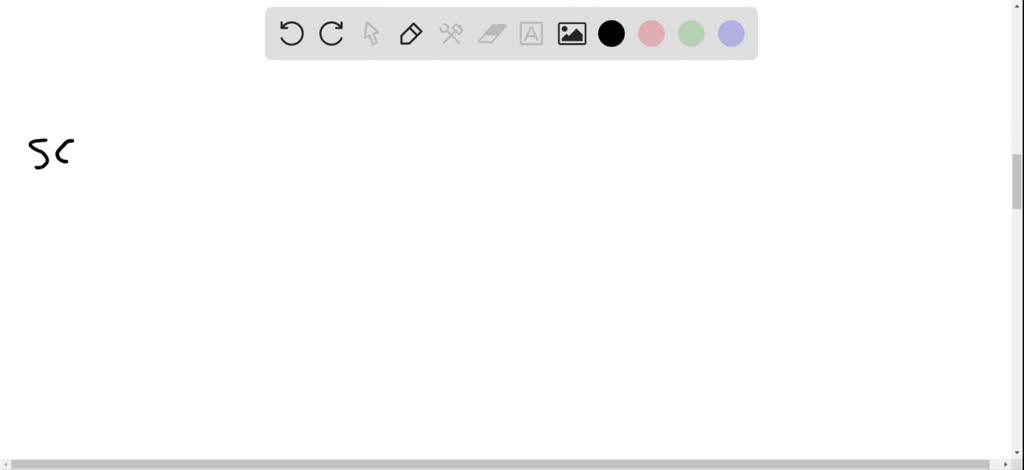Image resolution: width=1024 pixels, height=470 pixels.
Task: Click the vertical scrollbar track below thumb
Action: [1017, 326]
